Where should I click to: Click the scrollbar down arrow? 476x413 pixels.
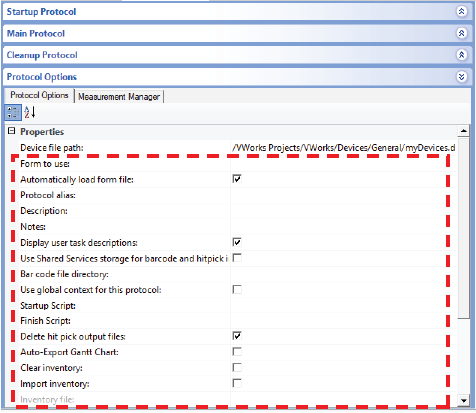pyautogui.click(x=463, y=400)
